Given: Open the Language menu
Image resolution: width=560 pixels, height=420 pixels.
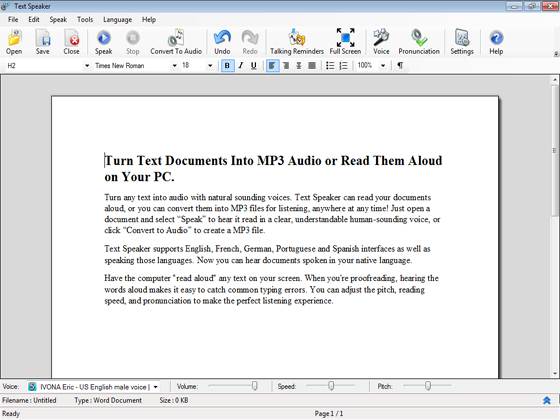Looking at the screenshot, I should pos(118,20).
